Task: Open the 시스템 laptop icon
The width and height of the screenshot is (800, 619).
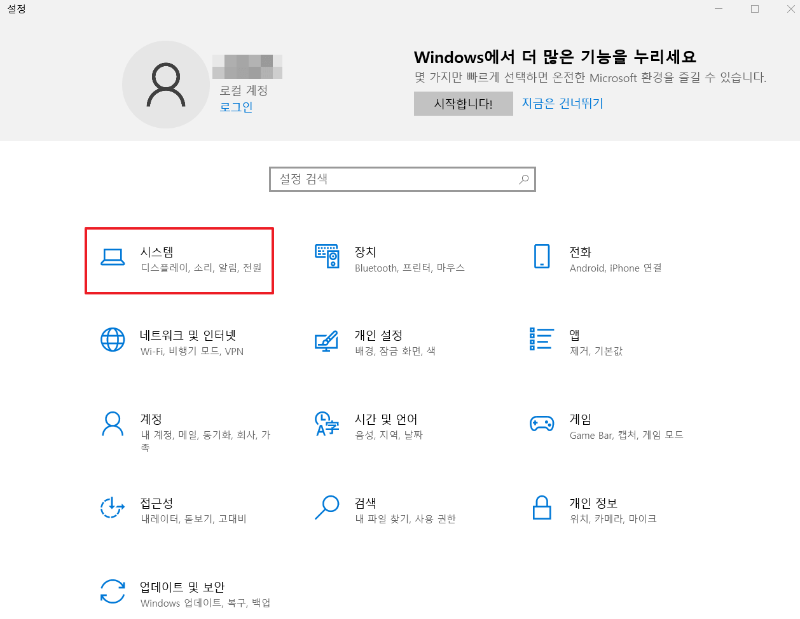Action: click(112, 257)
